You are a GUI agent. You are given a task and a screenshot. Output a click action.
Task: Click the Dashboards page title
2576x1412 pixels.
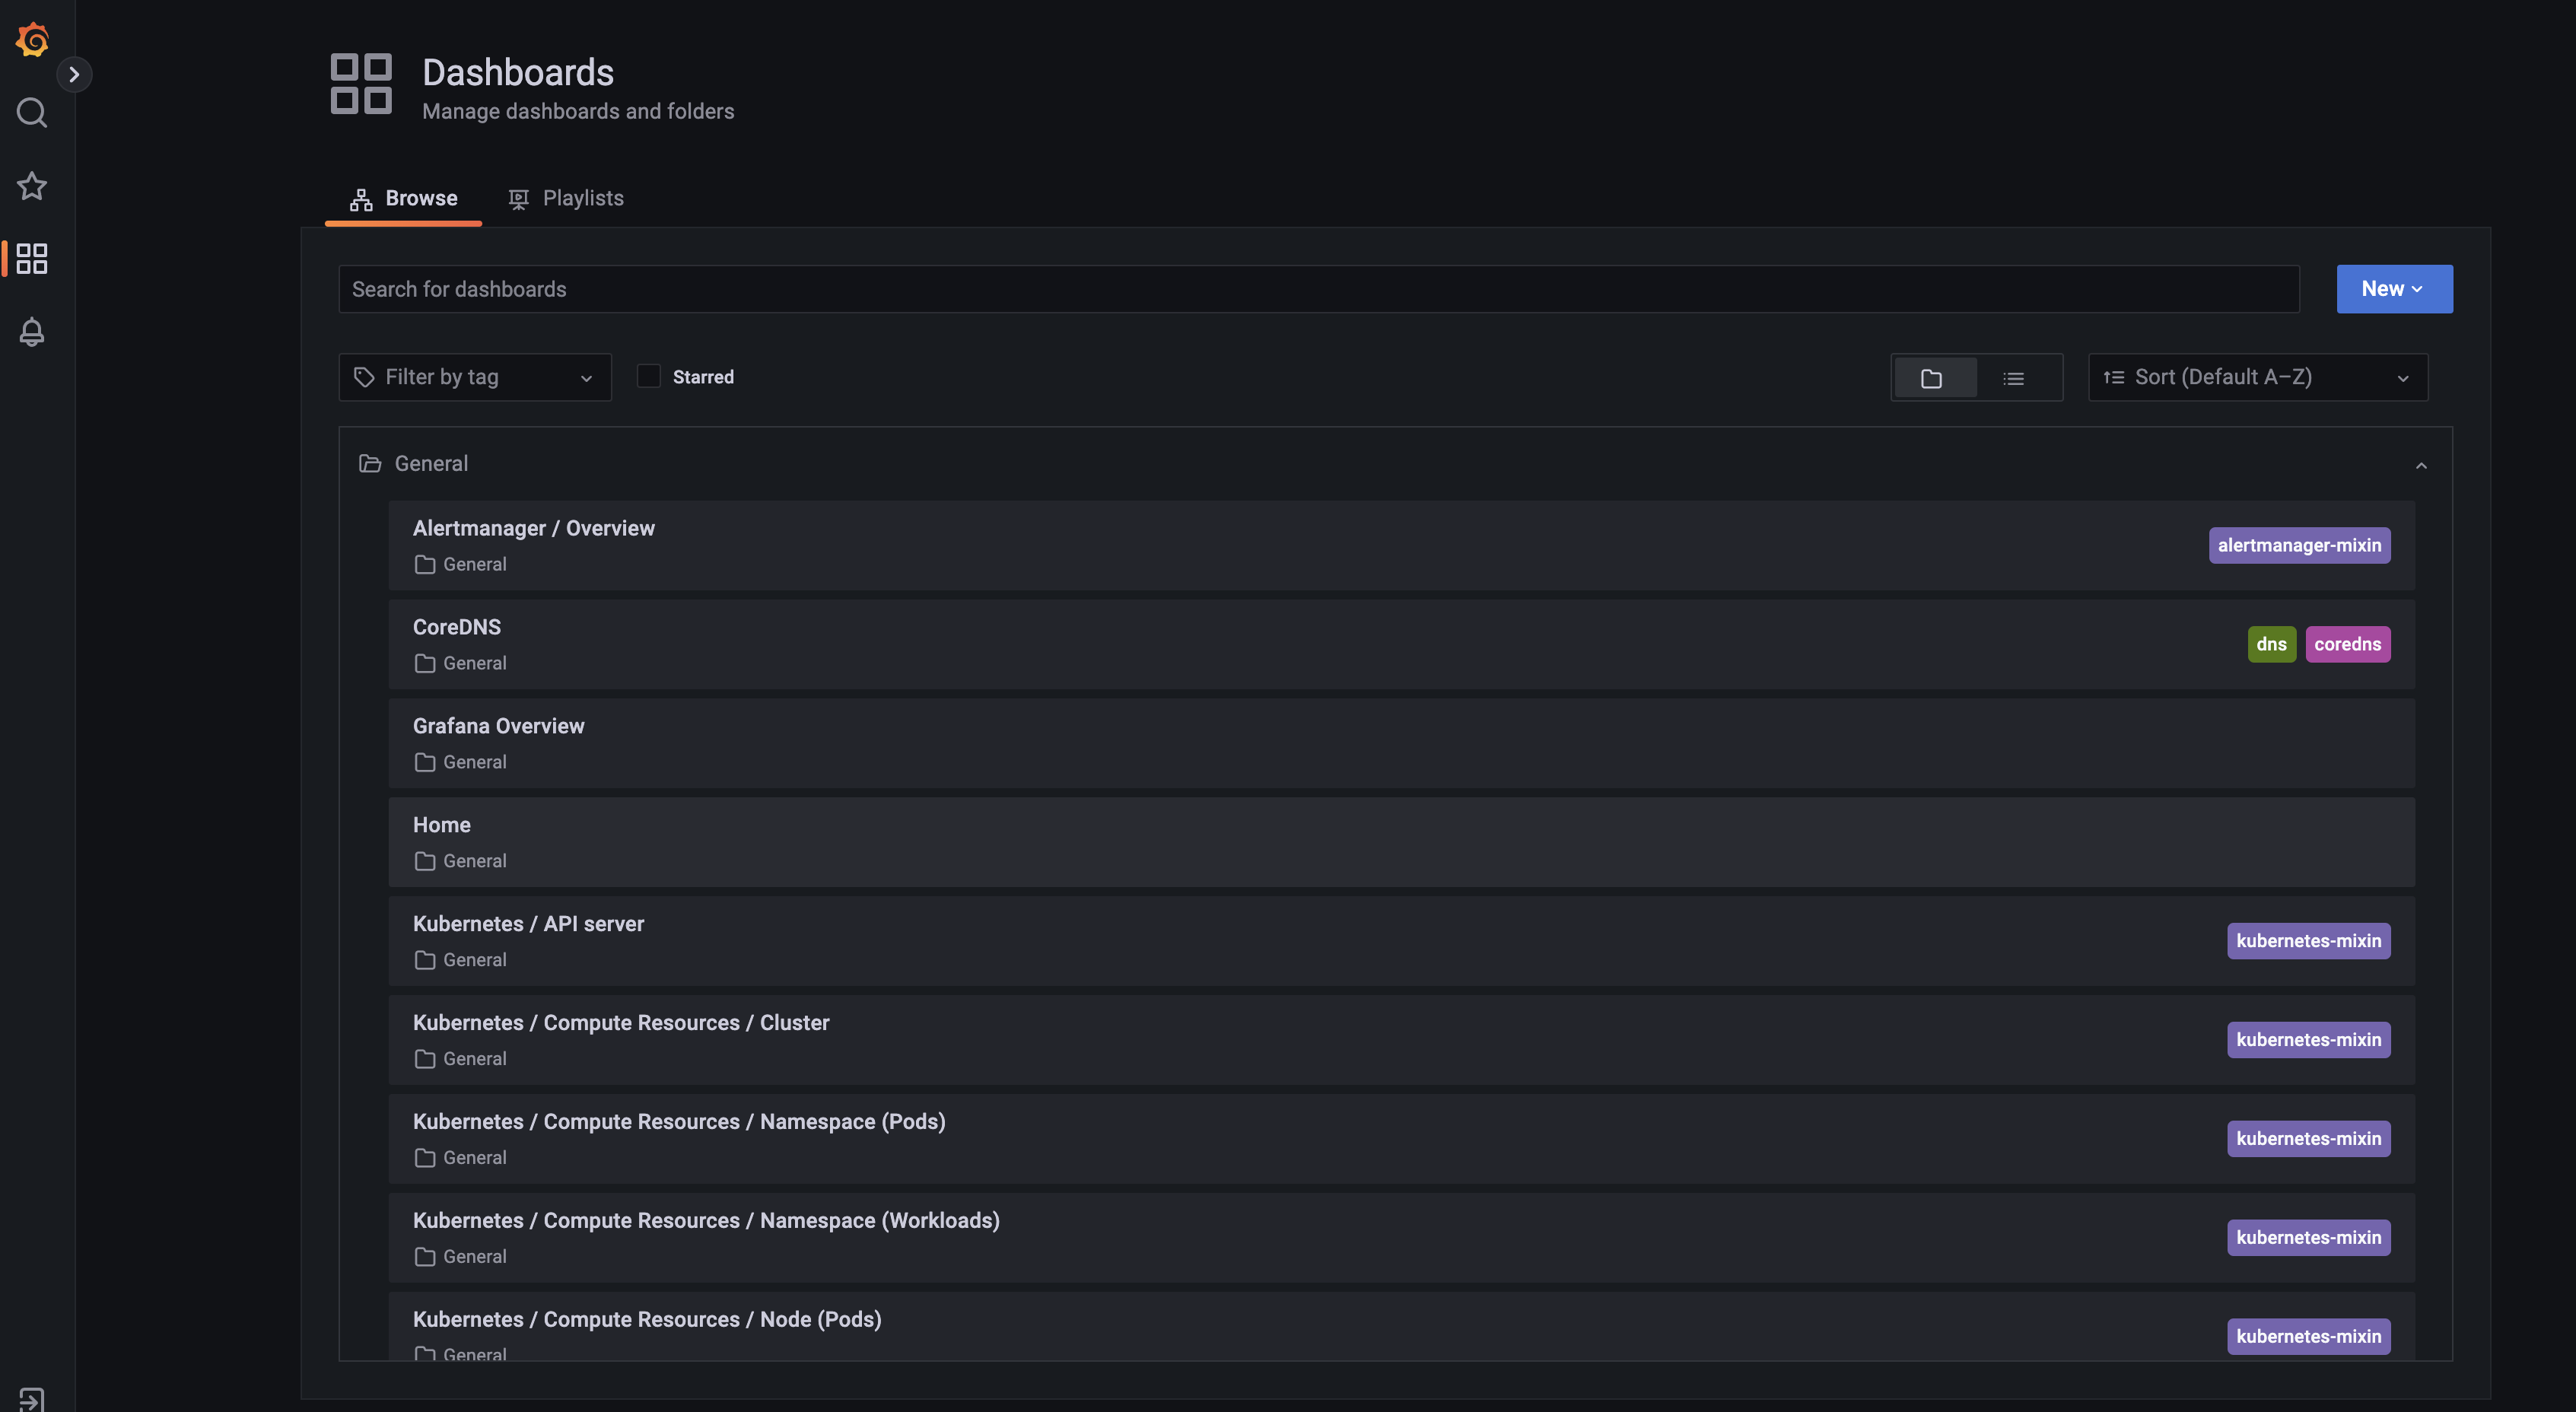coord(518,73)
